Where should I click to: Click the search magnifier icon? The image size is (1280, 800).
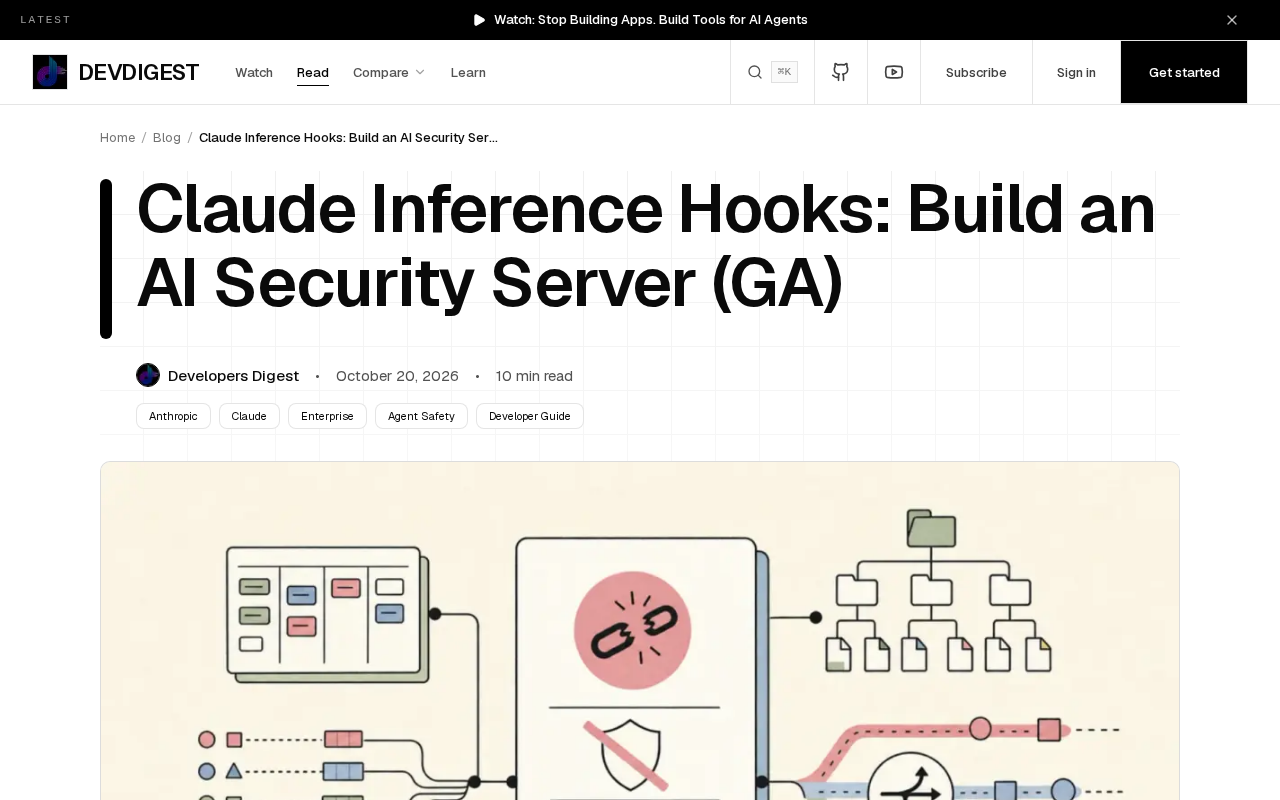[x=755, y=72]
